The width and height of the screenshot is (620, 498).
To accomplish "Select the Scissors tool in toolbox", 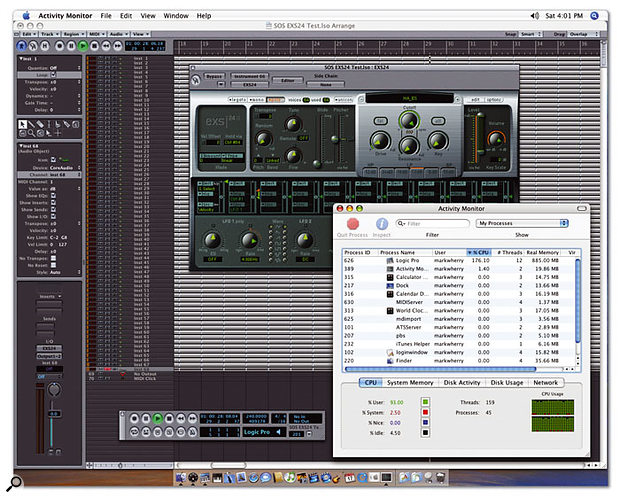I will (x=57, y=124).
